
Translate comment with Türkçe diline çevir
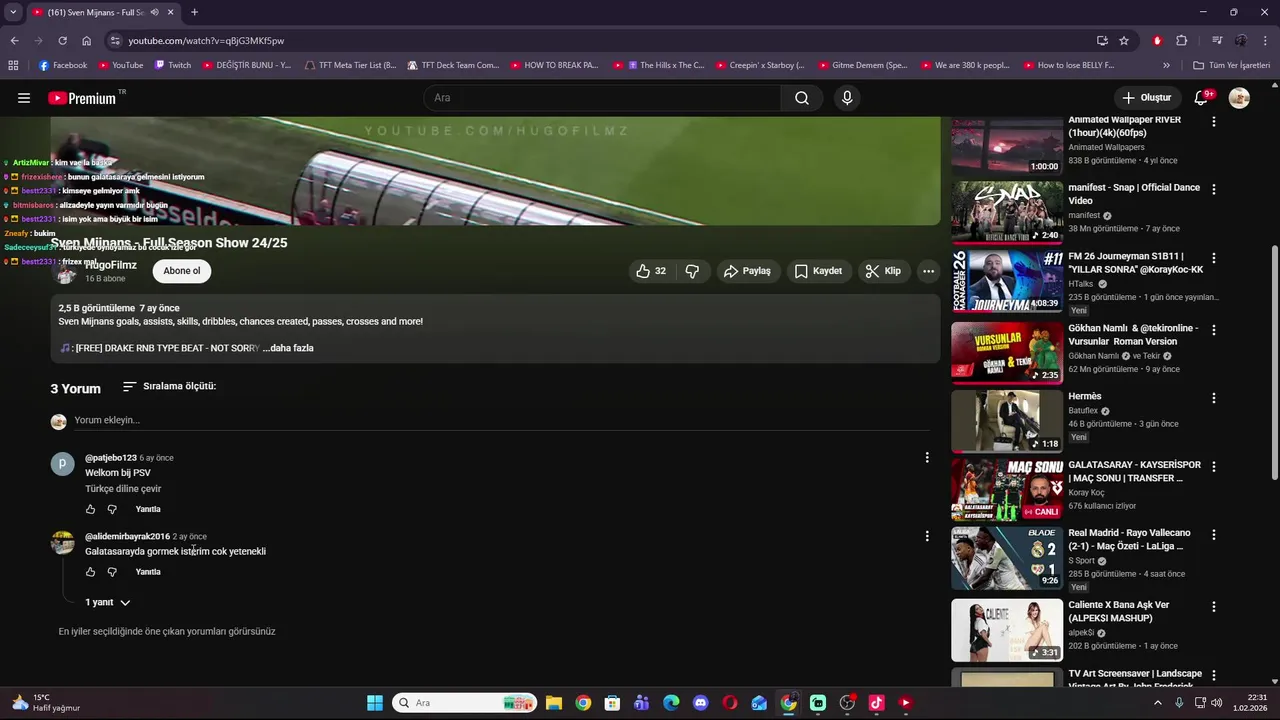tap(123, 489)
